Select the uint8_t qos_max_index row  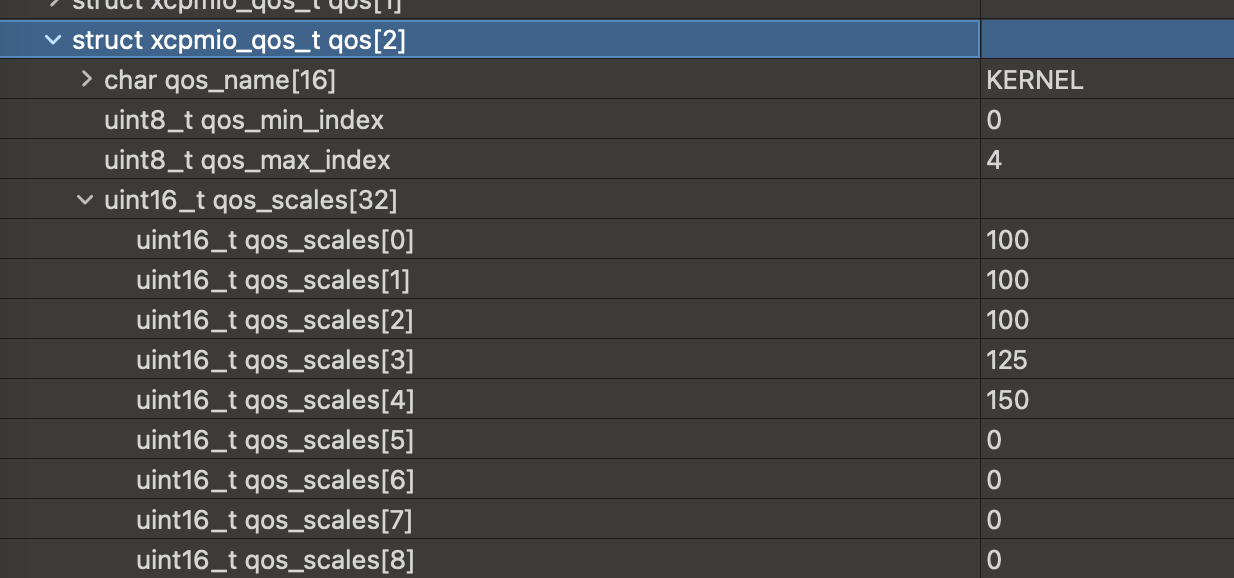tap(247, 160)
